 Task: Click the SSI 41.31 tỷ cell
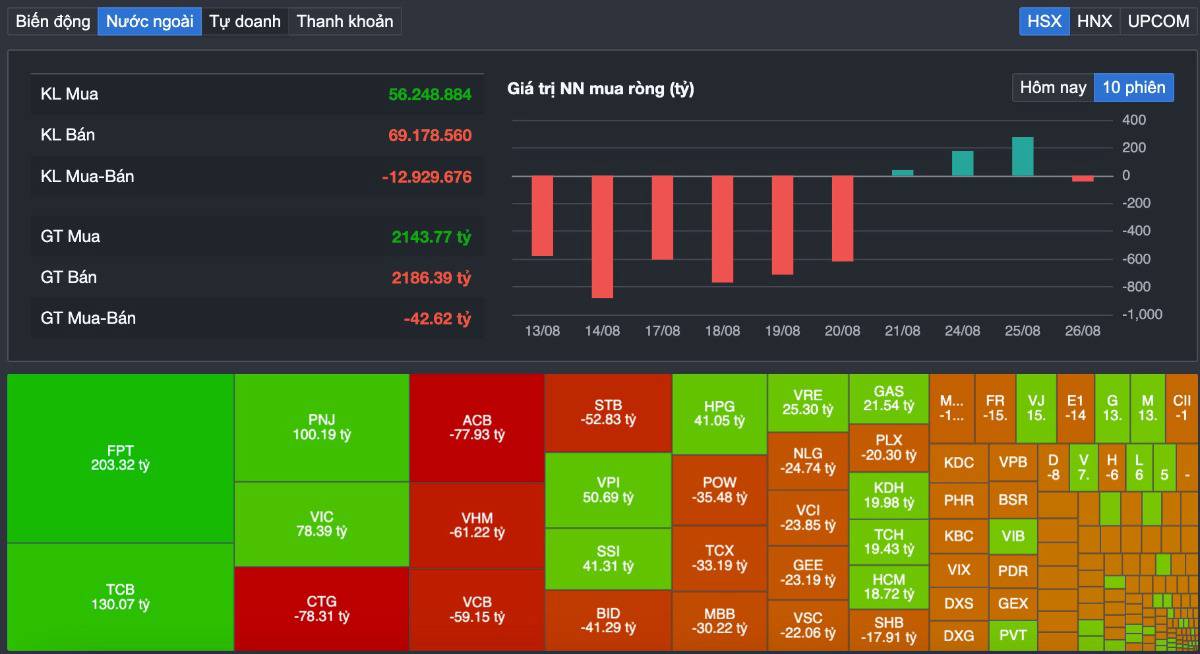(608, 559)
